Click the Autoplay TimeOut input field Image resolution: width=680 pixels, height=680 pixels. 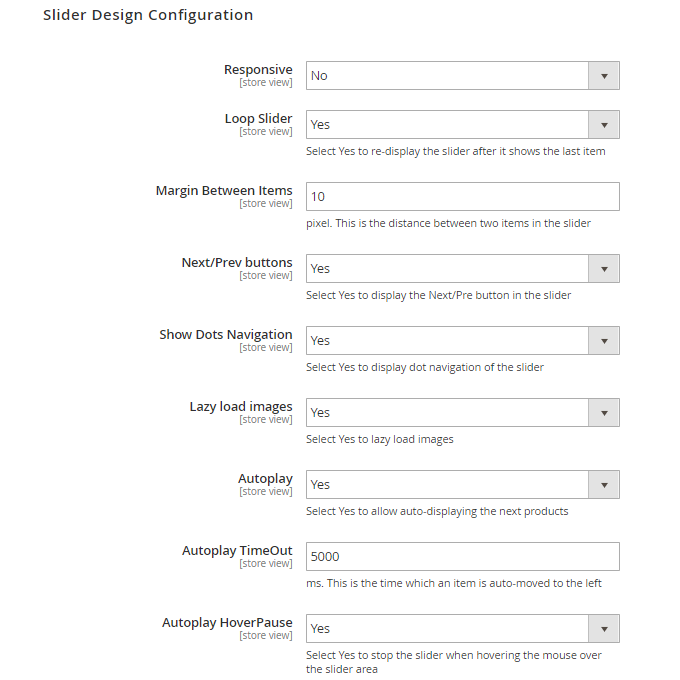pos(462,557)
